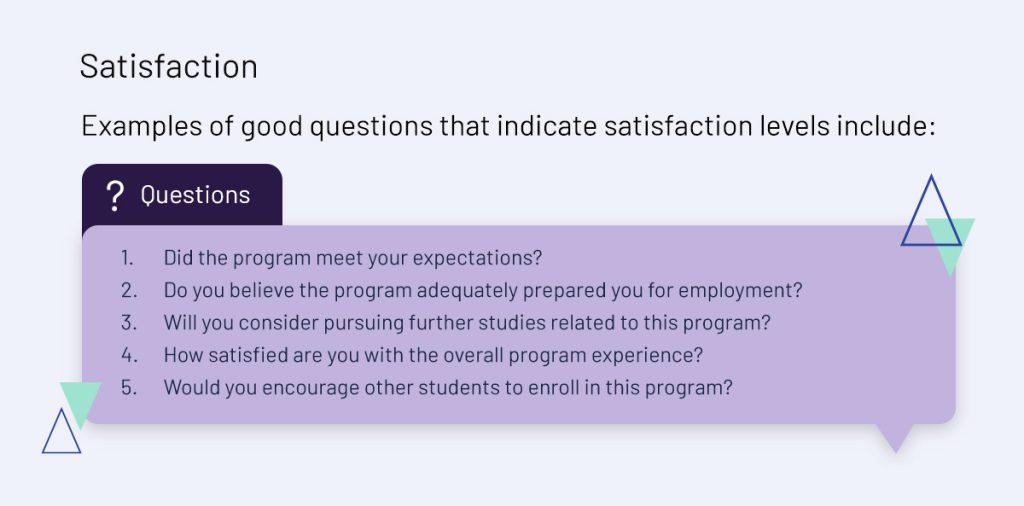Screen dimensions: 1024x506
Task: Select the Questions tab label
Action: point(195,195)
